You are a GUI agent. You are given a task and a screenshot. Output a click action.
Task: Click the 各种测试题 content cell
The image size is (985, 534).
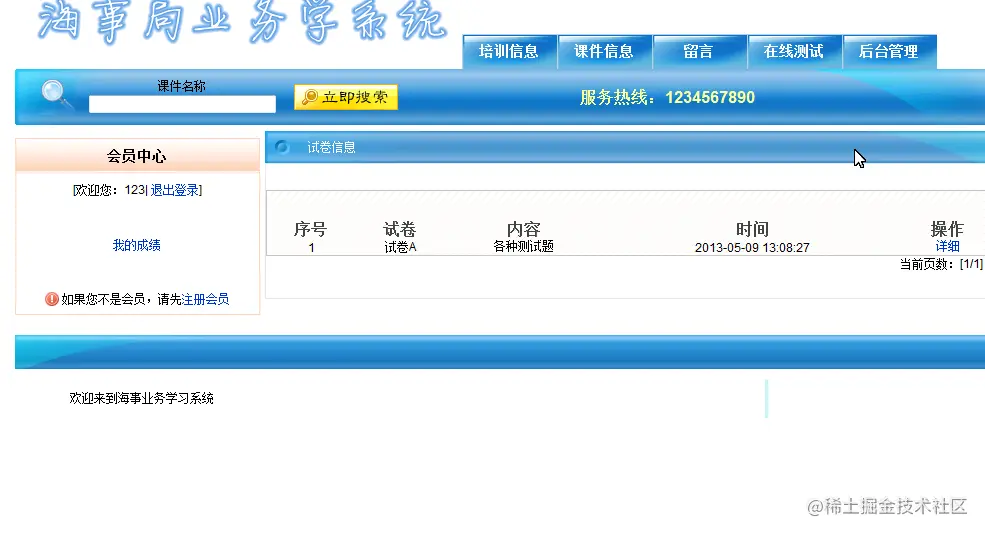coord(523,246)
